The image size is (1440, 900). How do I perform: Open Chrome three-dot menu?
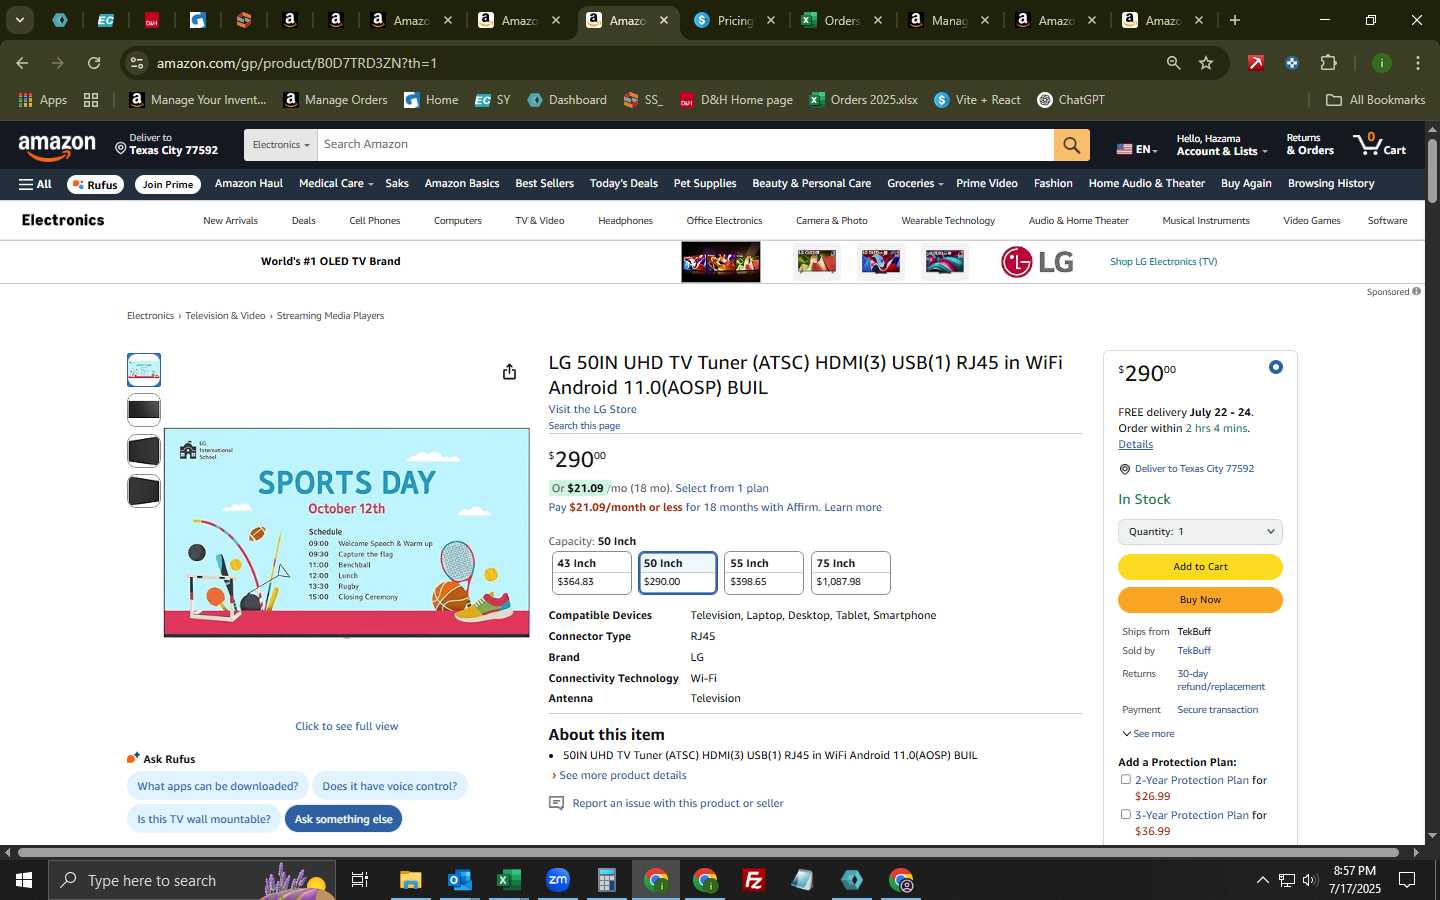pos(1418,63)
